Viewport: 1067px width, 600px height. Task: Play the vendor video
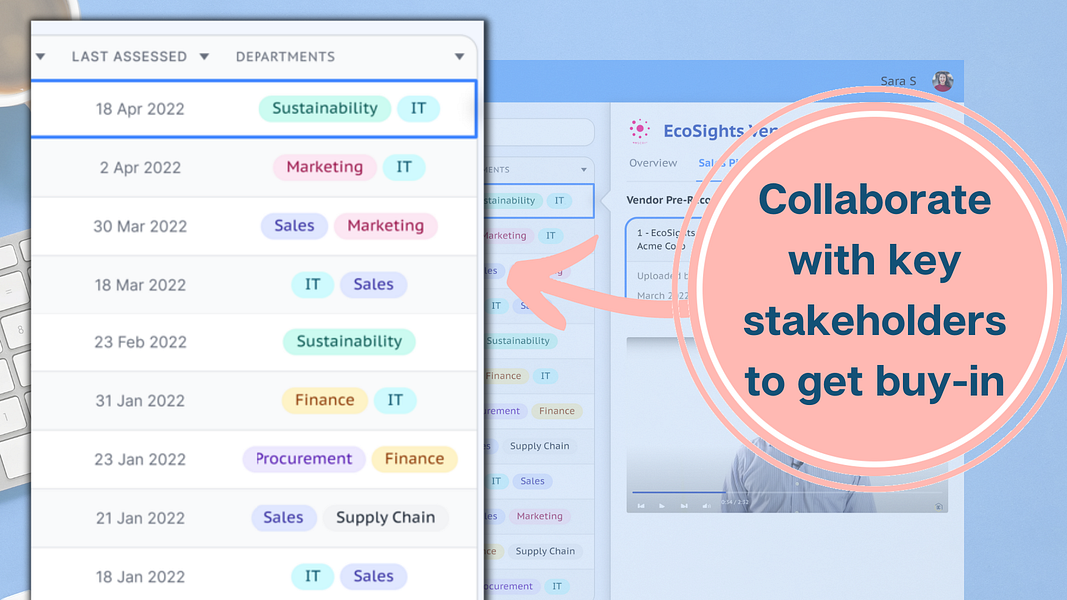pos(662,505)
